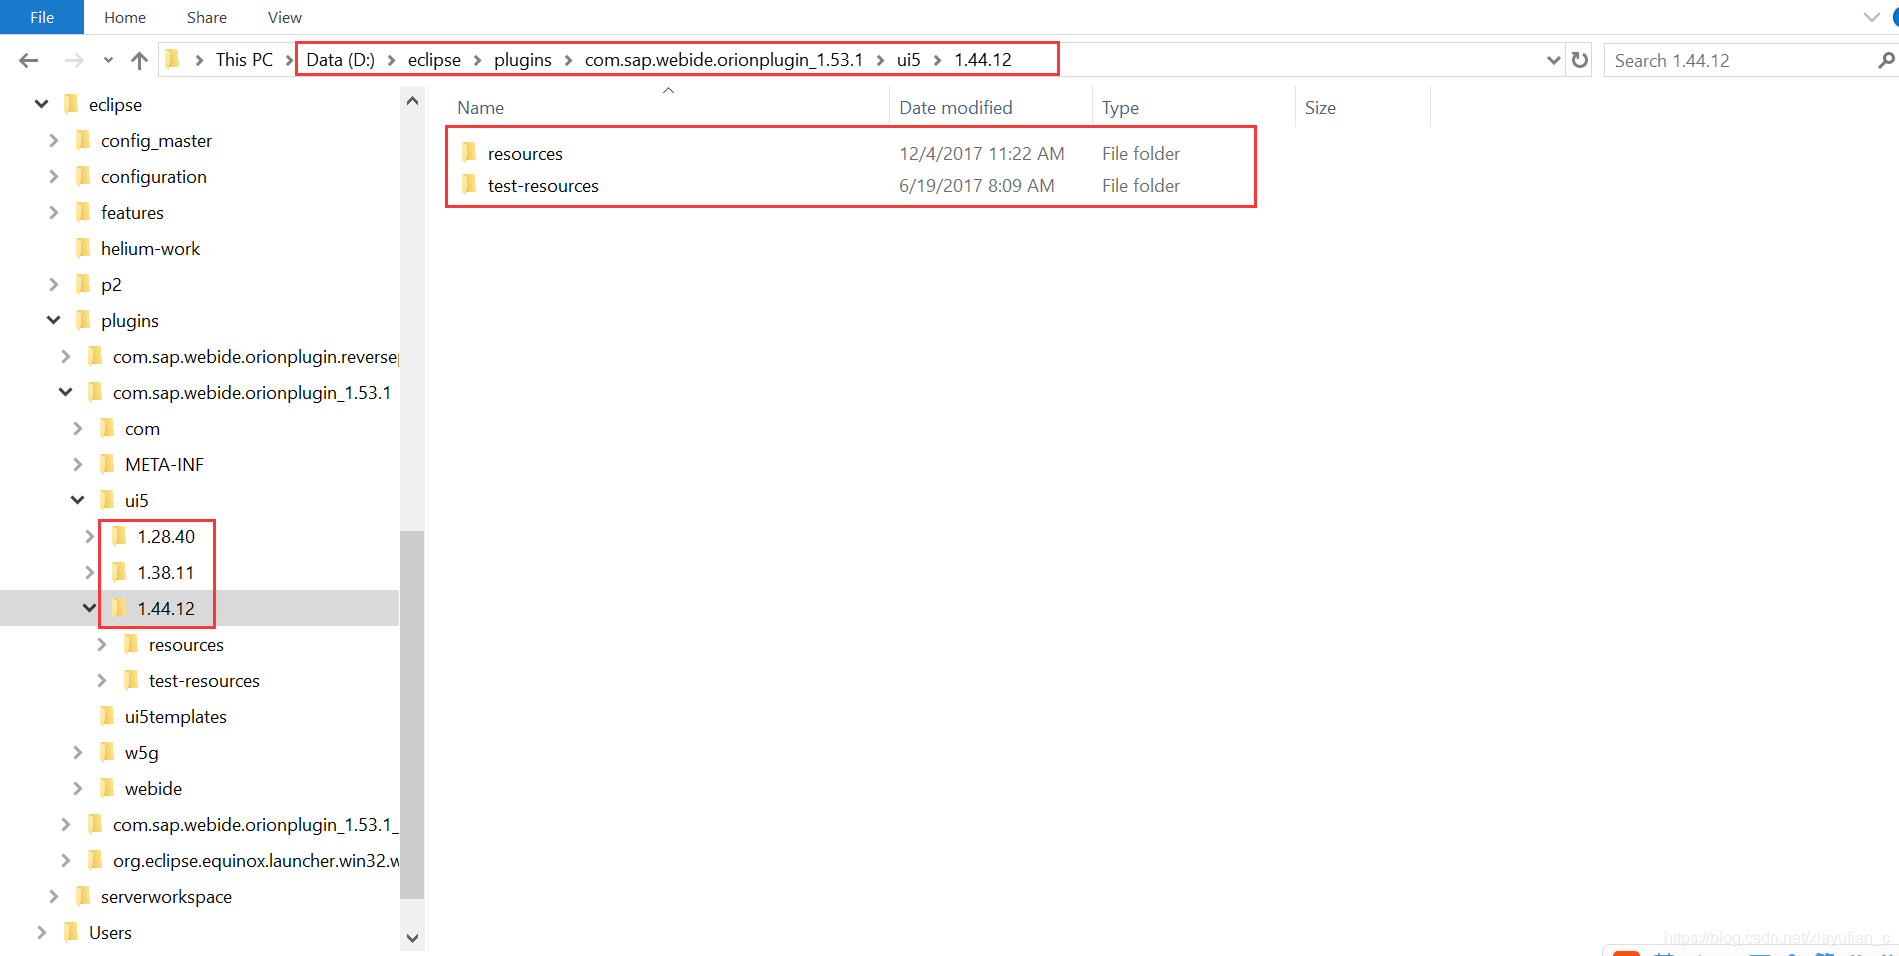This screenshot has height=956, width=1899.
Task: Expand the 1.38.11 tree node
Action: pos(90,572)
